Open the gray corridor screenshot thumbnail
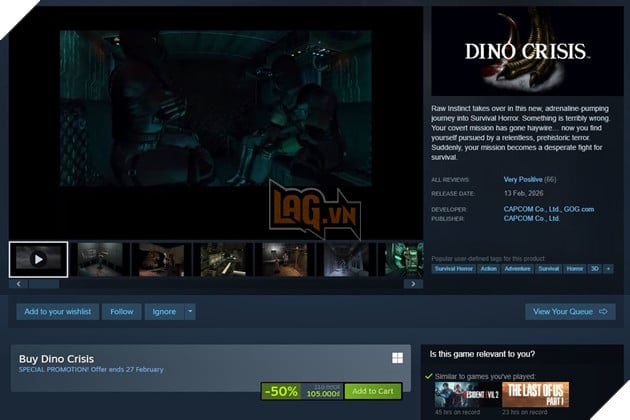Image resolution: width=630 pixels, height=420 pixels. (100, 259)
